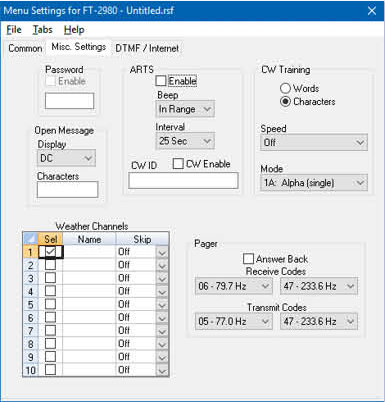Viewport: 385px width, 402px height.
Task: Switch to the Common tab
Action: pos(25,48)
